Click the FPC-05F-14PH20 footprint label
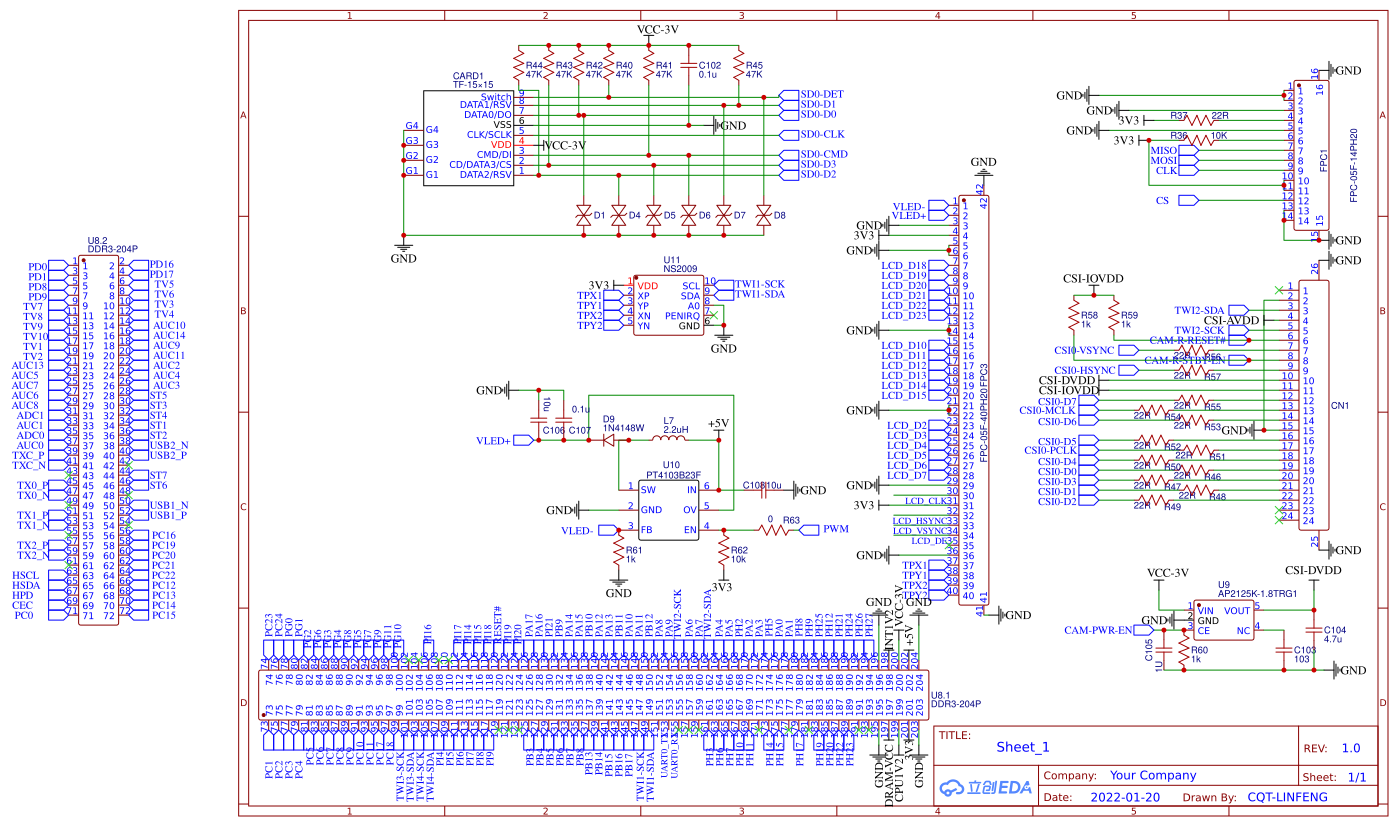This screenshot has width=1398, height=826. (x=1353, y=165)
